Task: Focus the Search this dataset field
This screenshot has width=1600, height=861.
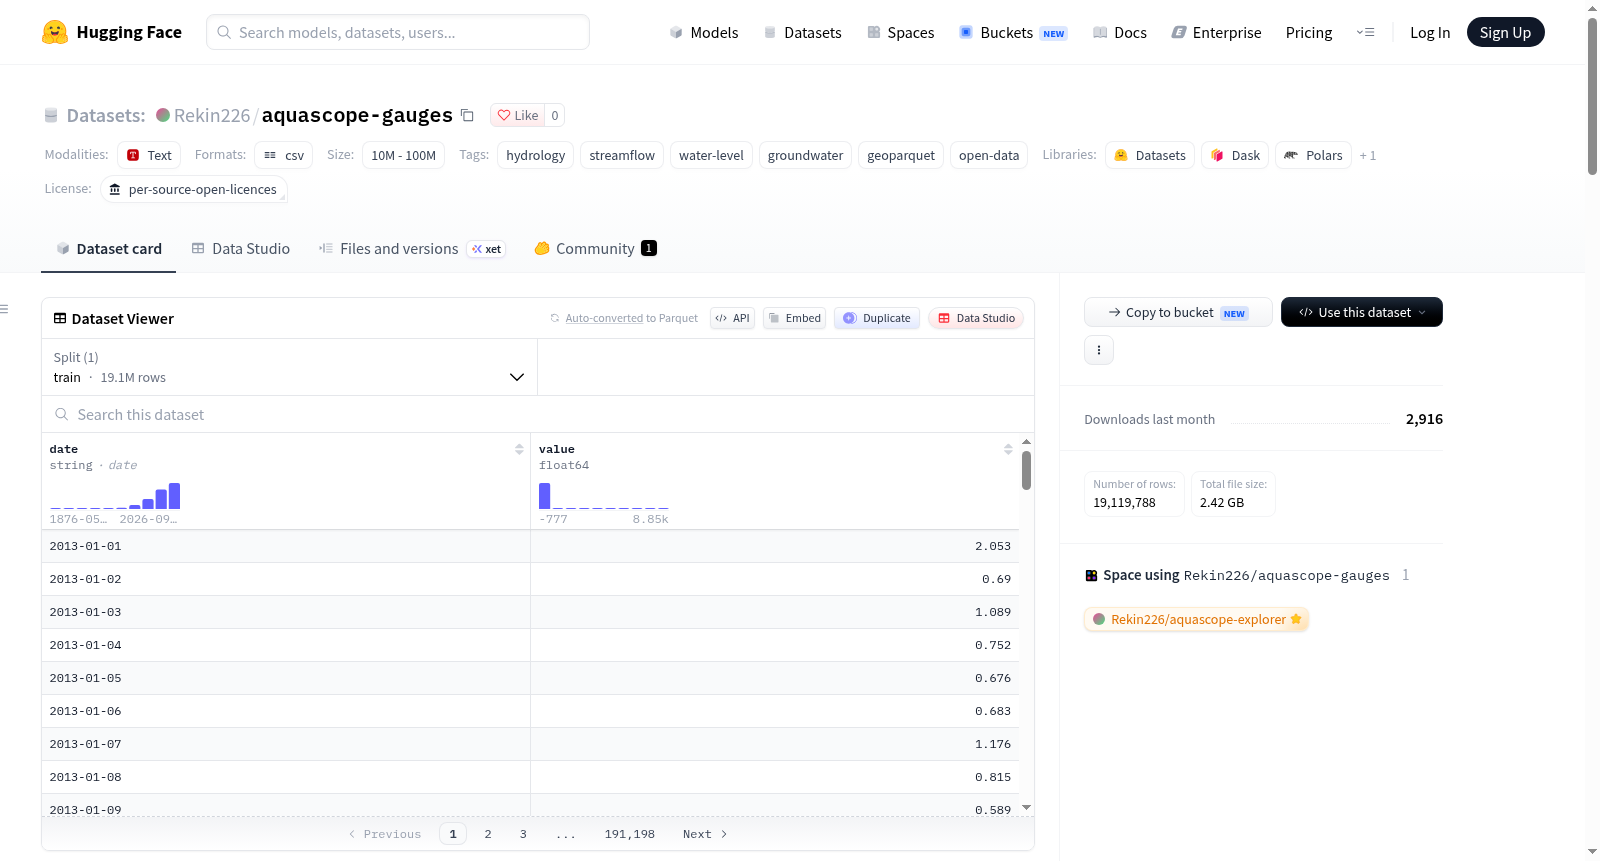Action: point(538,414)
